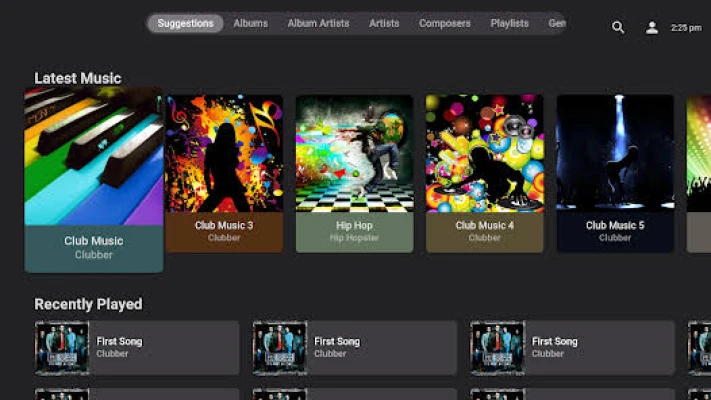Open the search icon
Image resolution: width=711 pixels, height=400 pixels.
click(618, 27)
